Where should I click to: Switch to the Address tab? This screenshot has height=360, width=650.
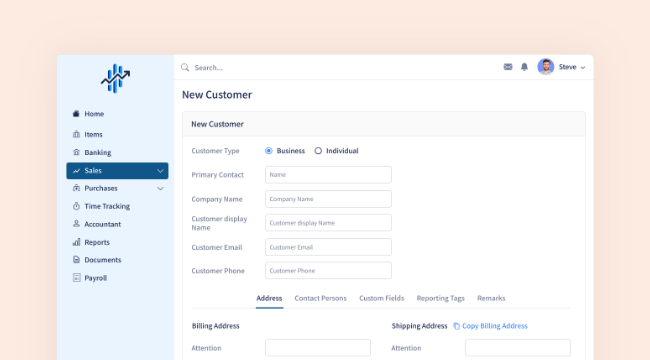tap(269, 298)
